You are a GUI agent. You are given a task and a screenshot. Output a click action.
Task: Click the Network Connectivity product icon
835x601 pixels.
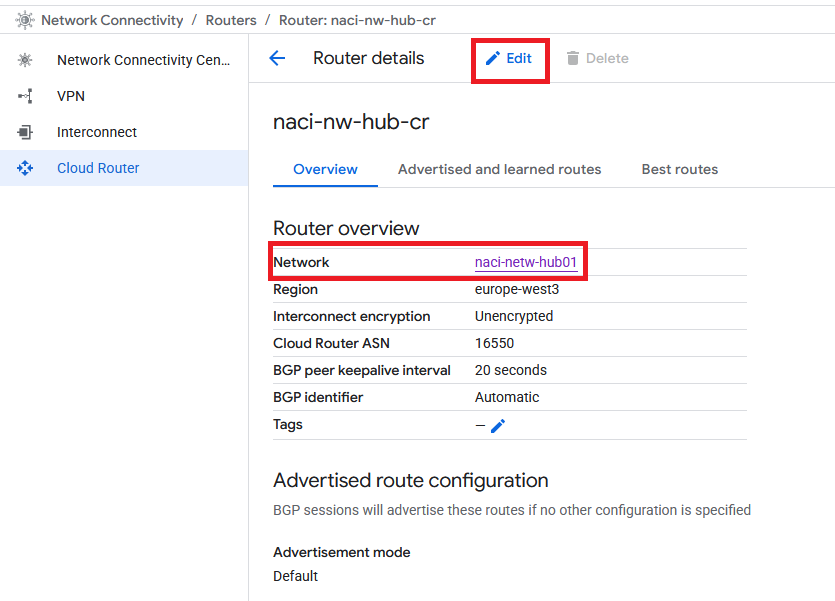click(25, 20)
